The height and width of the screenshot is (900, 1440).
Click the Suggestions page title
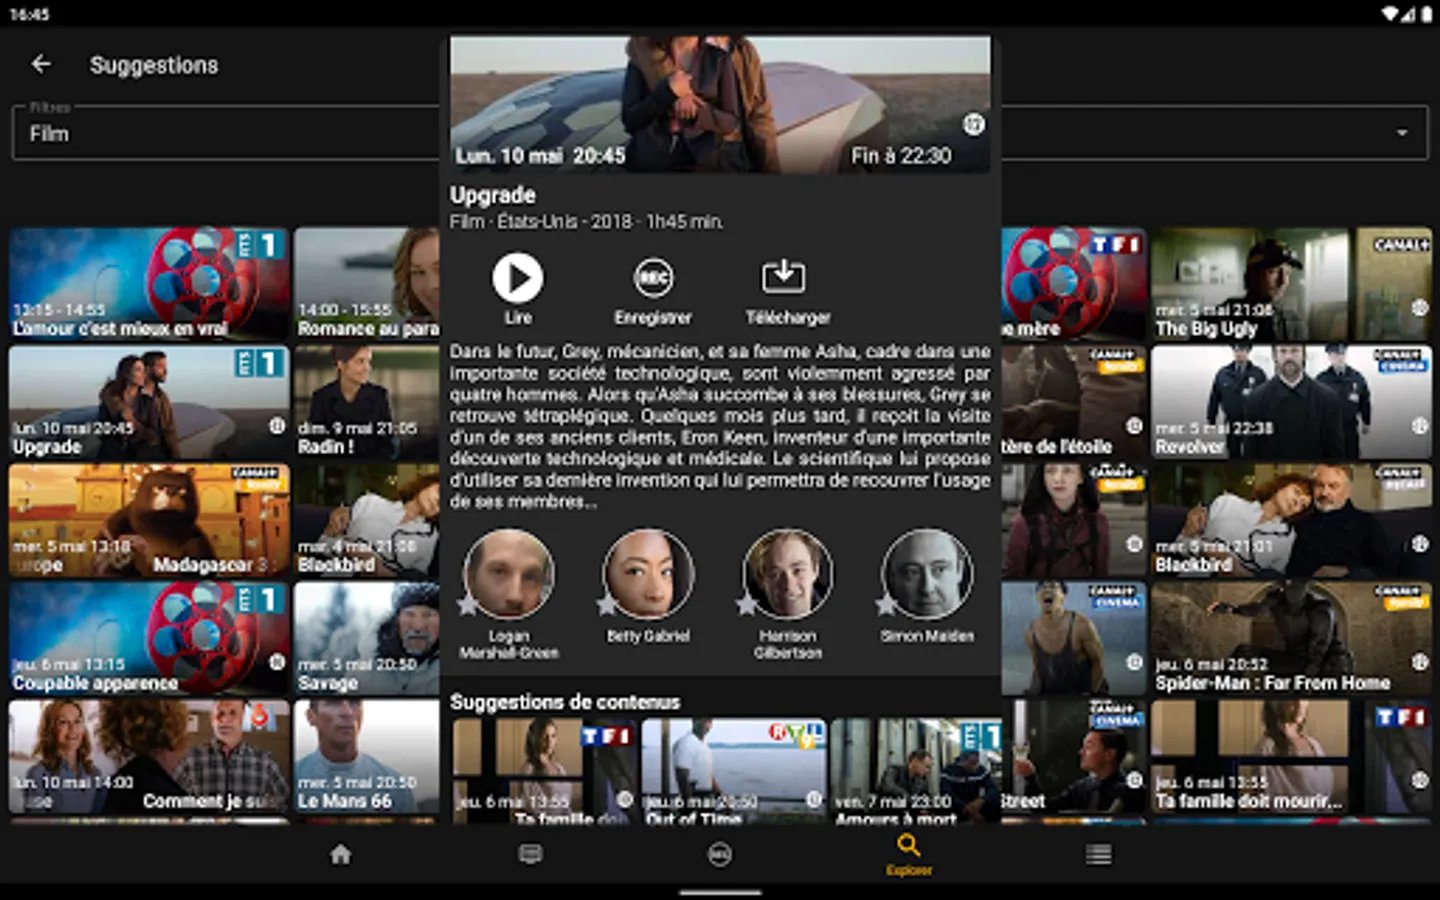coord(154,65)
